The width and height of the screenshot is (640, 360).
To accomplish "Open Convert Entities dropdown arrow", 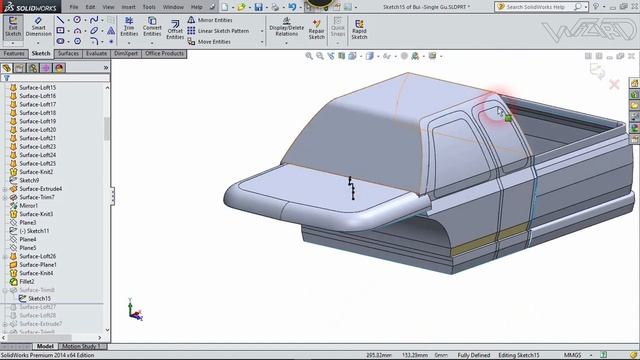I will click(152, 42).
